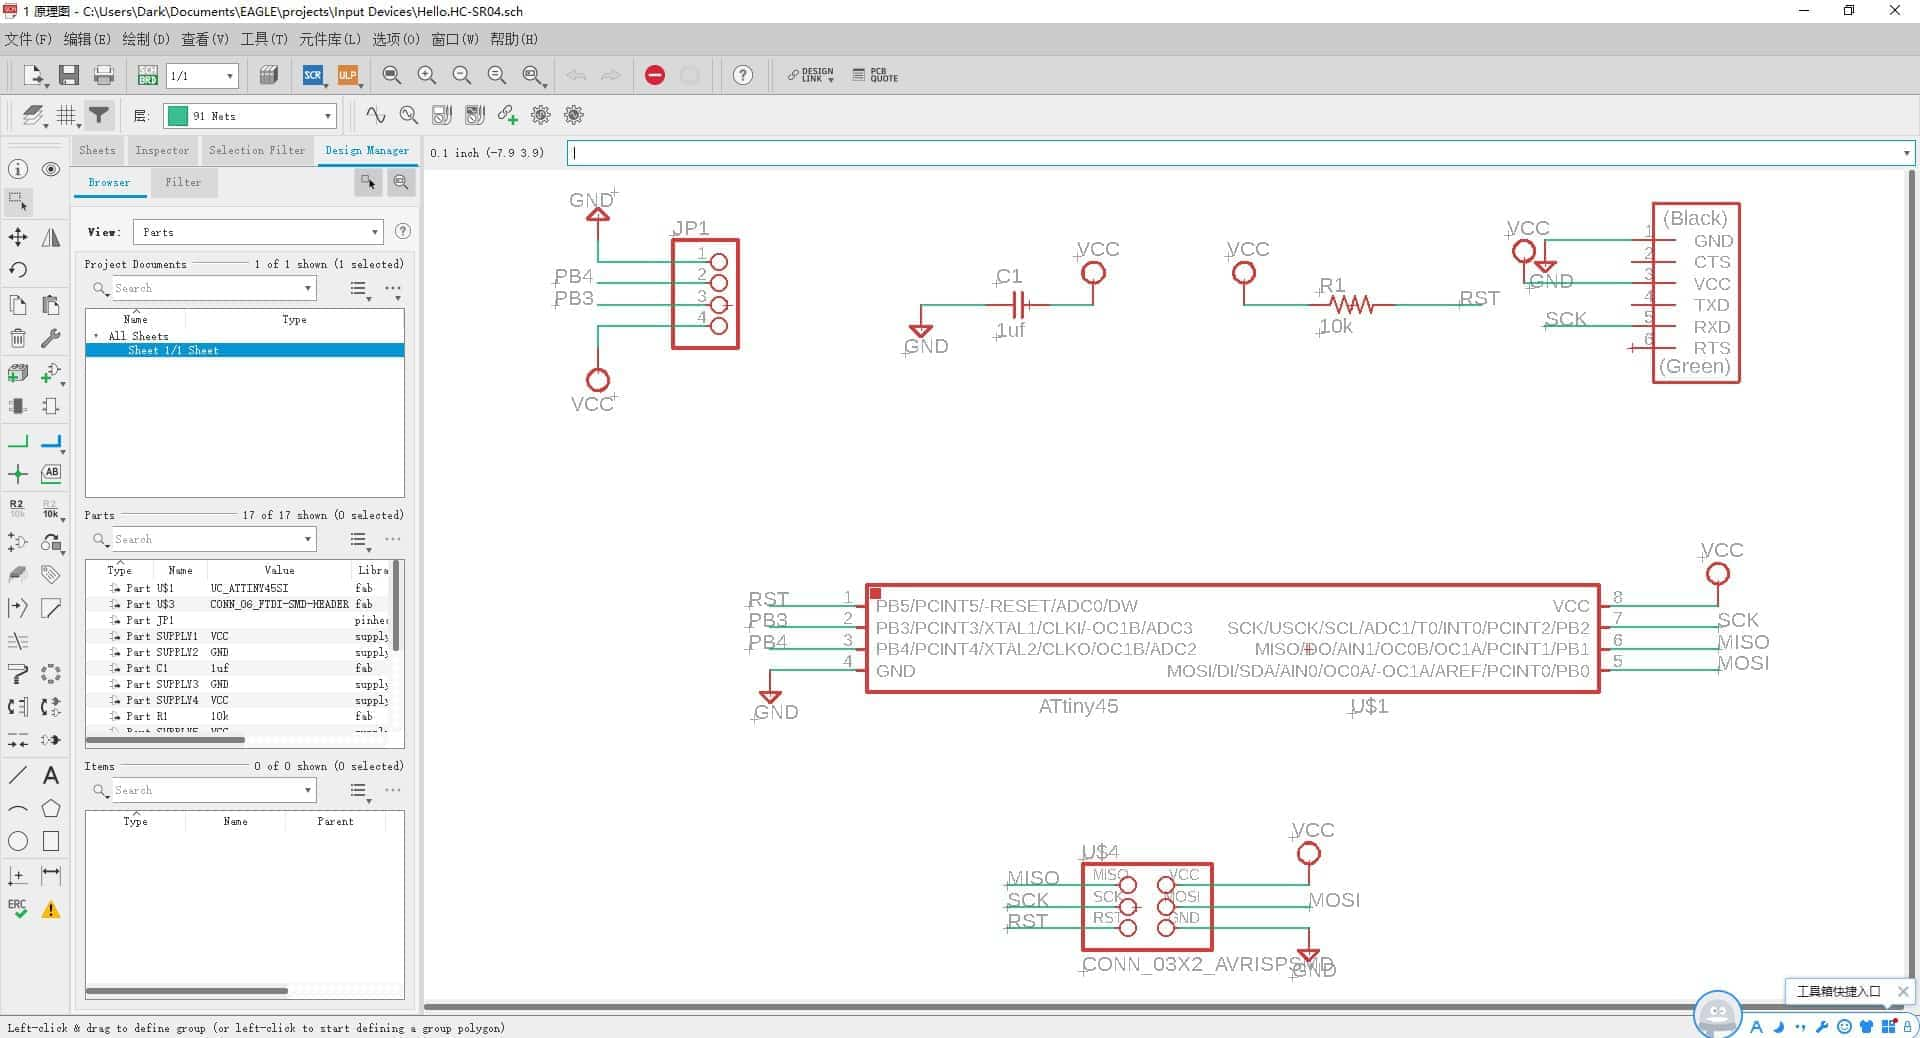Select the Junction tool

(x=18, y=474)
